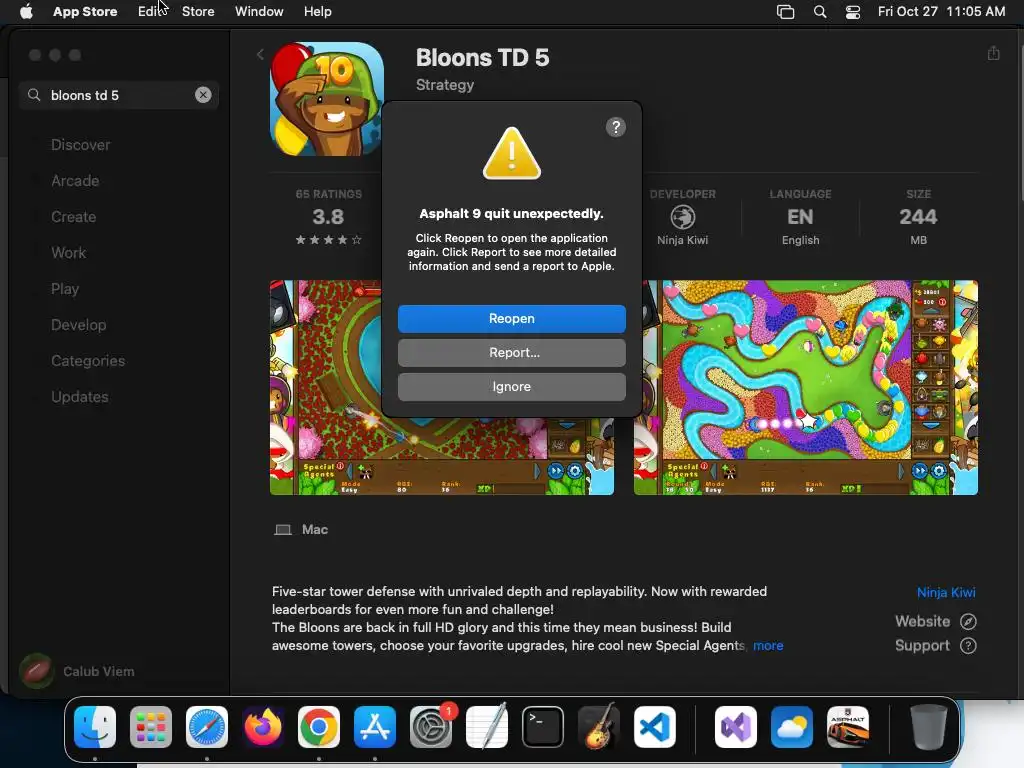The height and width of the screenshot is (768, 1024).
Task: Open the developer Website link
Action: [x=935, y=621]
